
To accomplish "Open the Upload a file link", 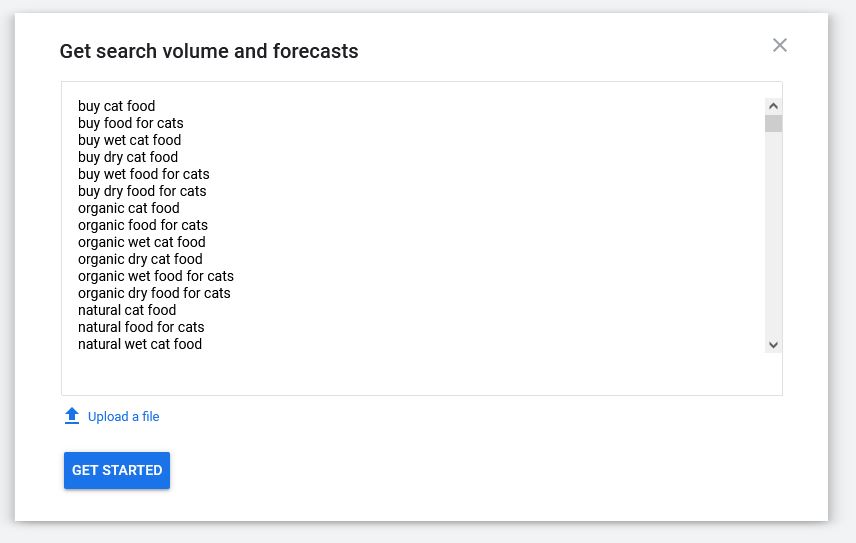I will 123,416.
